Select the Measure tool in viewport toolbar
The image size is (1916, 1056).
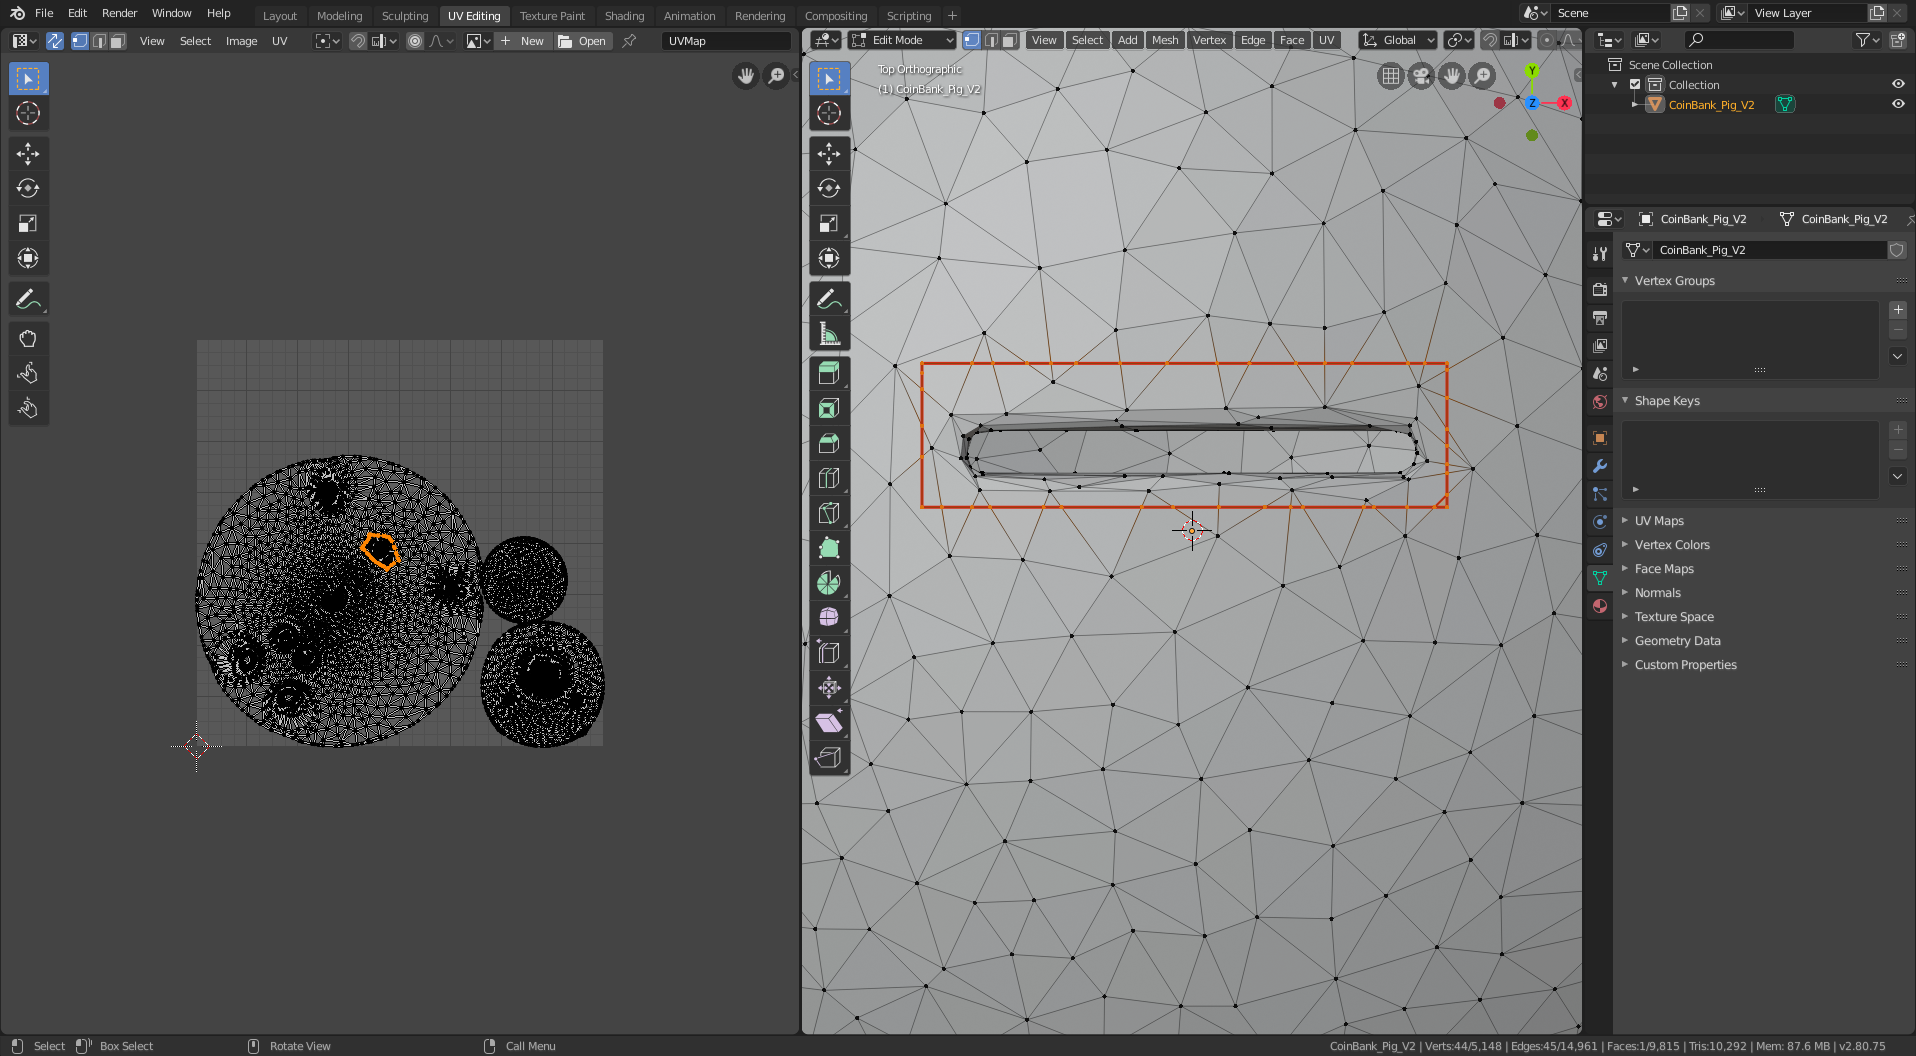pos(829,334)
